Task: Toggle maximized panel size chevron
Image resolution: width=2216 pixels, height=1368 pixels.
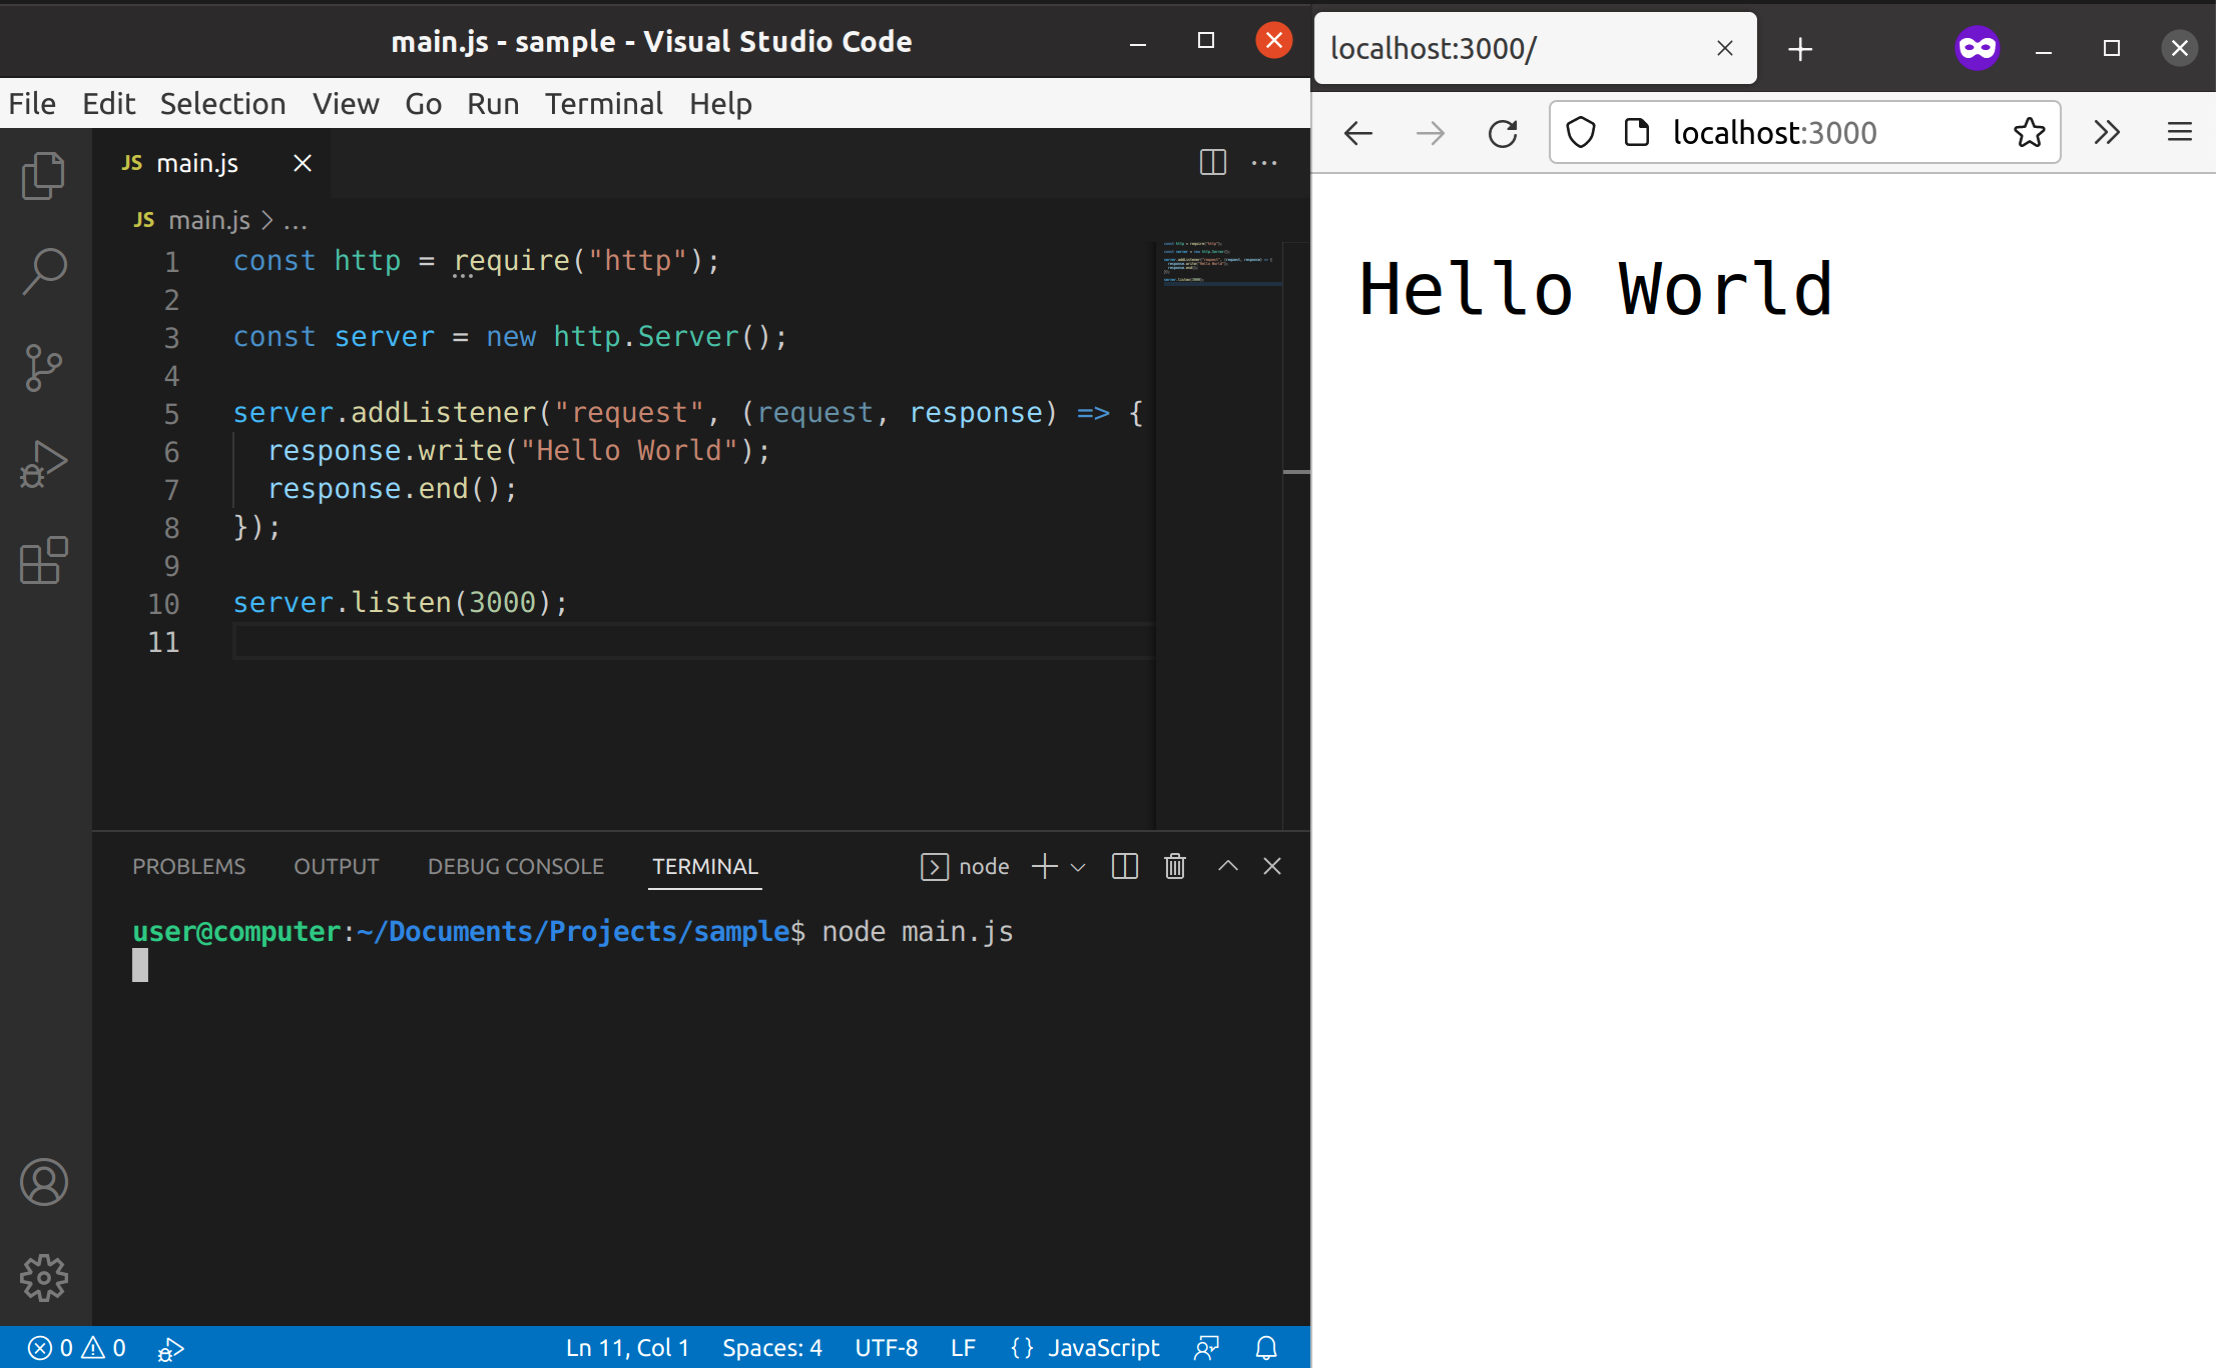Action: coord(1228,866)
